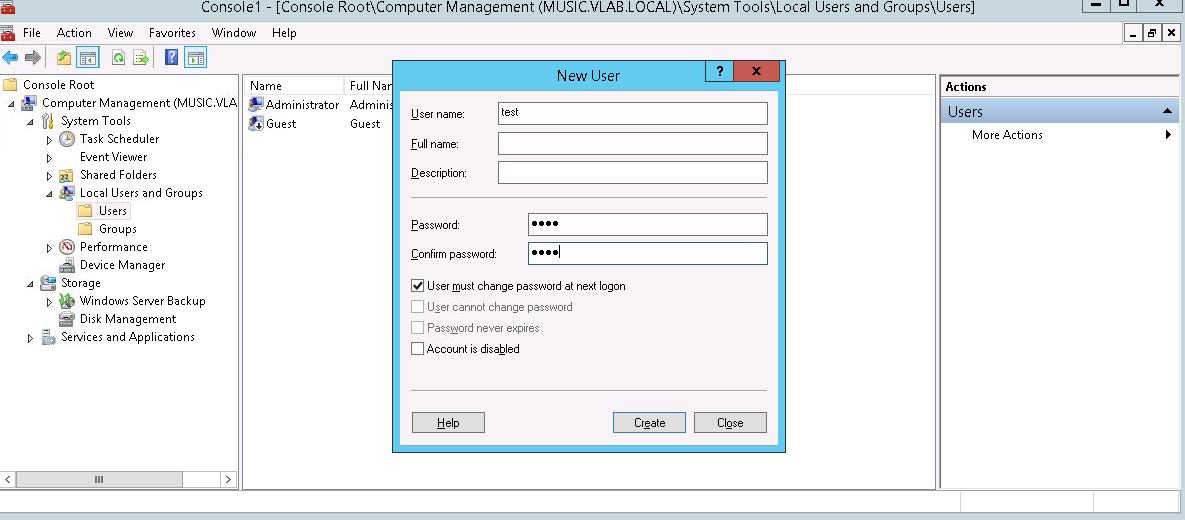This screenshot has height=520, width=1185.
Task: Collapse the Storage node
Action: [x=30, y=284]
